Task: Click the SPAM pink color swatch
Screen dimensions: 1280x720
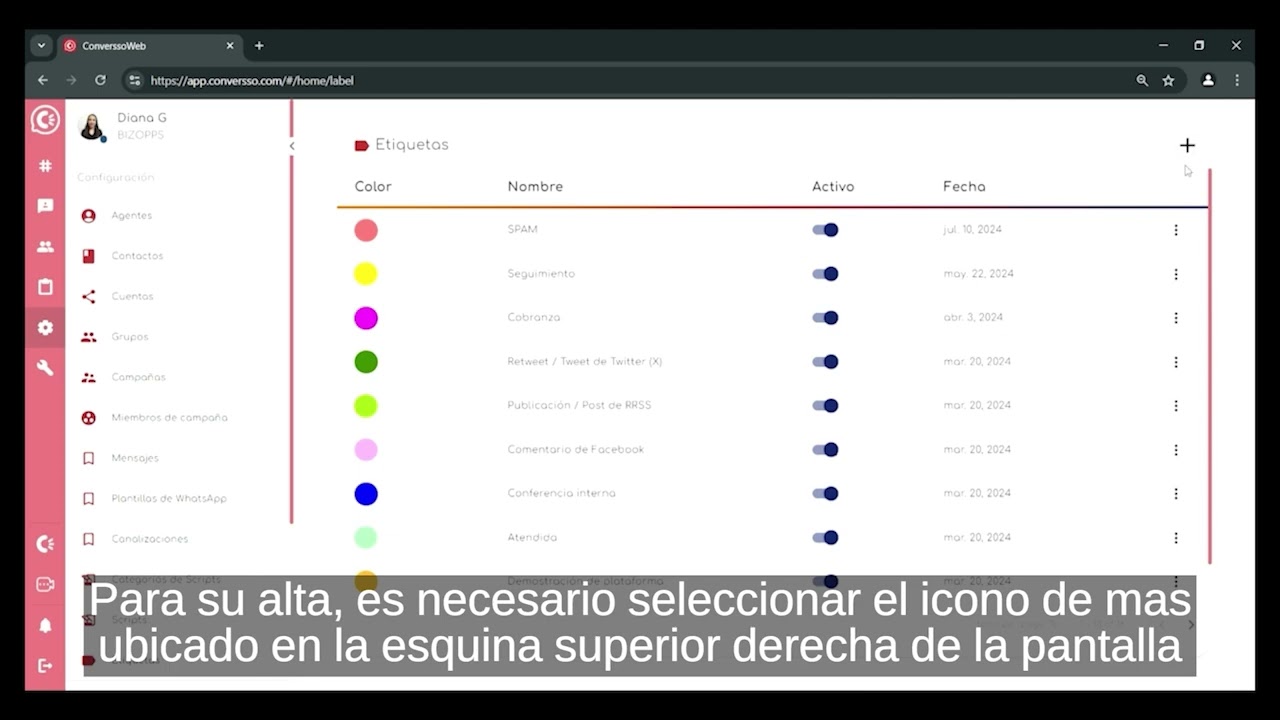Action: (366, 230)
